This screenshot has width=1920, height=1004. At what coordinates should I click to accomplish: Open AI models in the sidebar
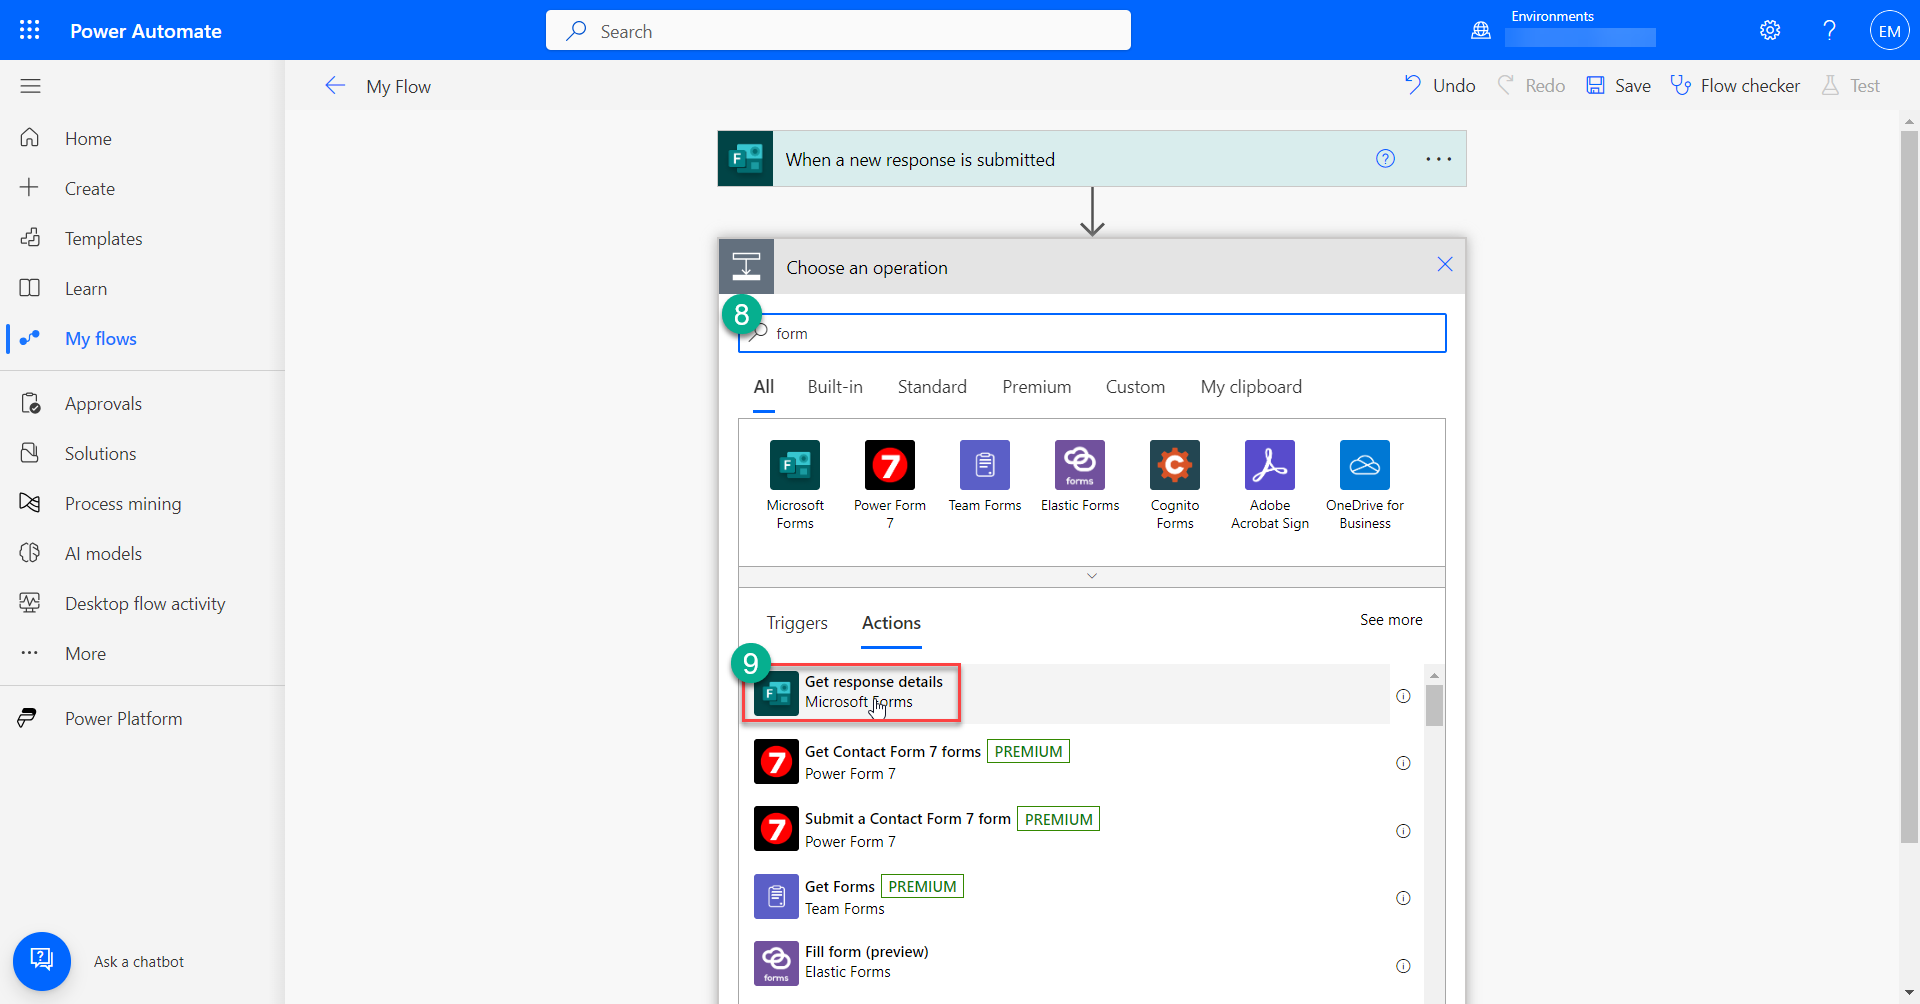(142, 553)
